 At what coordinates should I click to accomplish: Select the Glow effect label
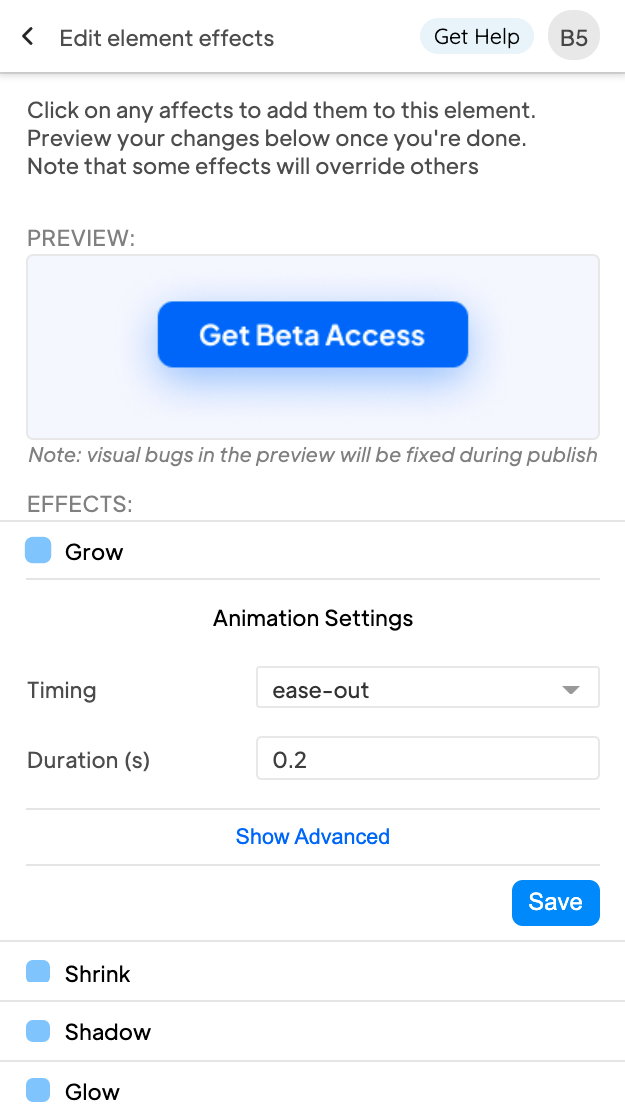tap(92, 1091)
